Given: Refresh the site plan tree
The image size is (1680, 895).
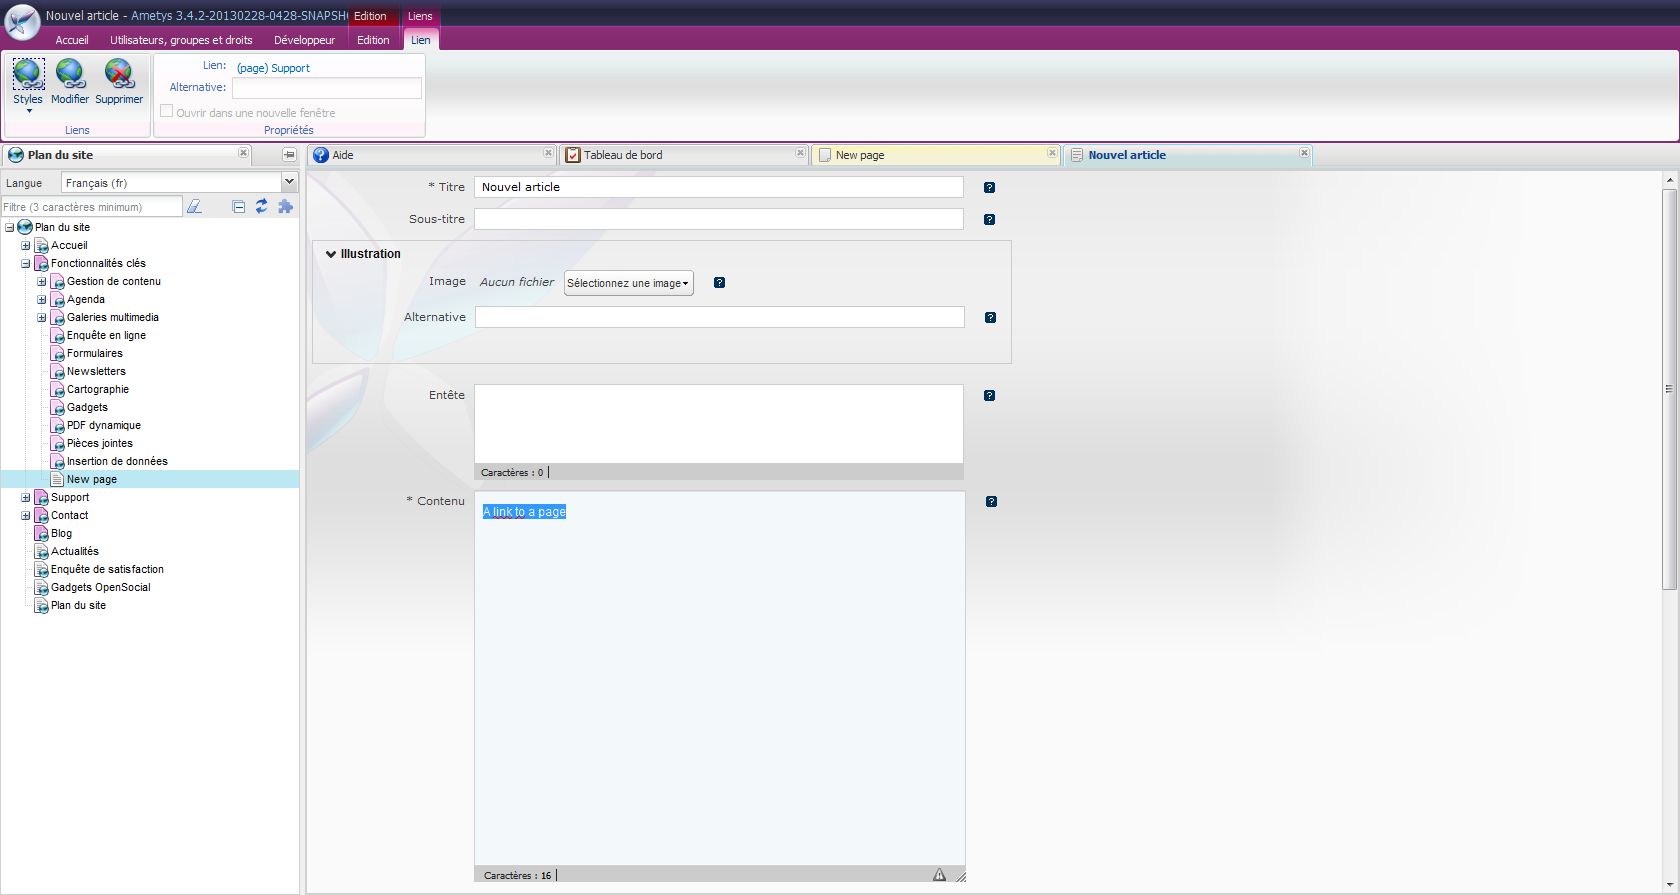Looking at the screenshot, I should 261,206.
